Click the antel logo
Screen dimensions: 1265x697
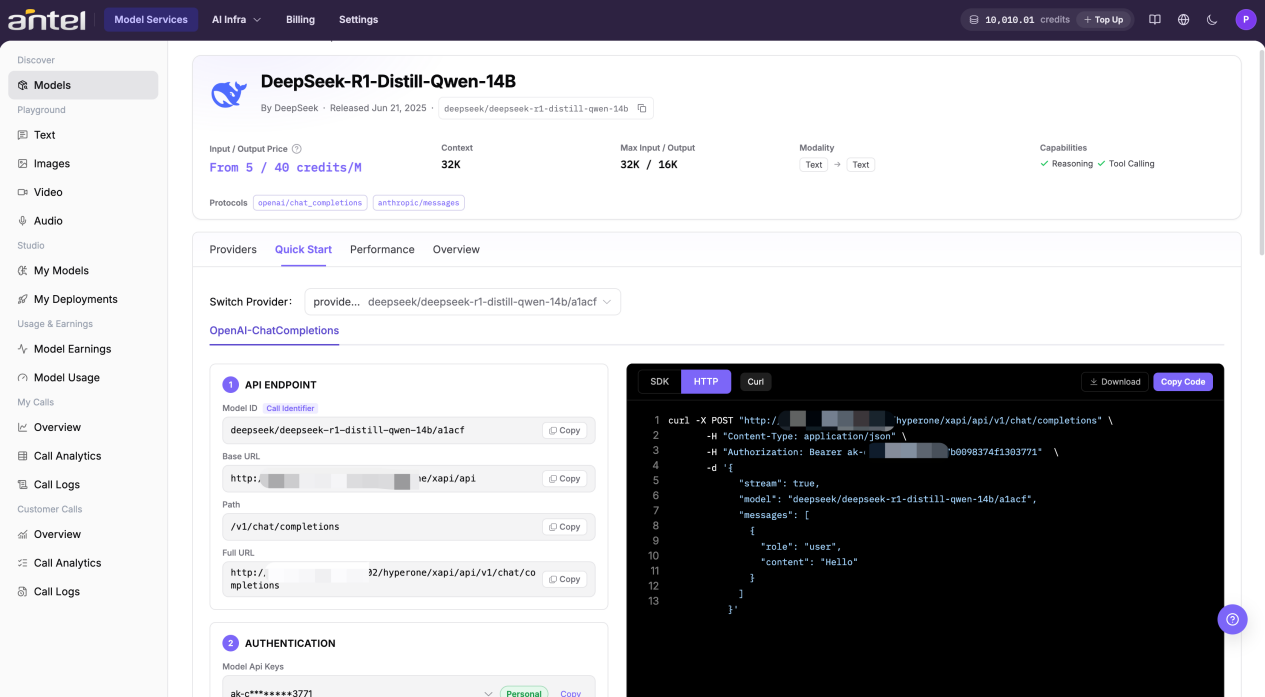point(46,18)
